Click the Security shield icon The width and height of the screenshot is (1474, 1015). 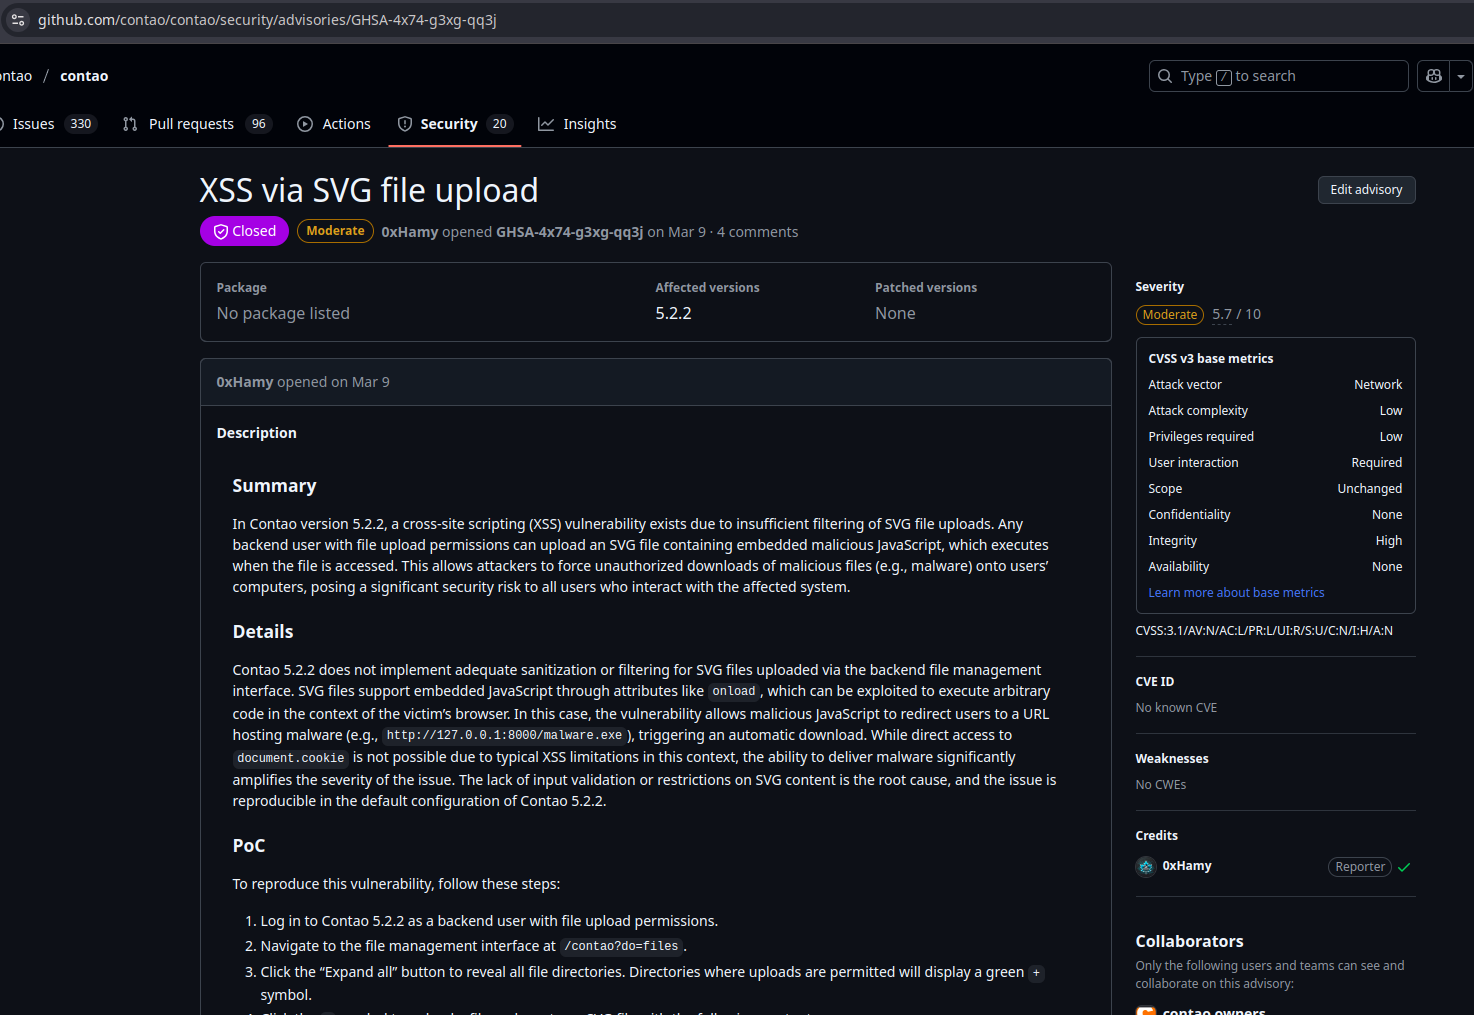(x=405, y=124)
